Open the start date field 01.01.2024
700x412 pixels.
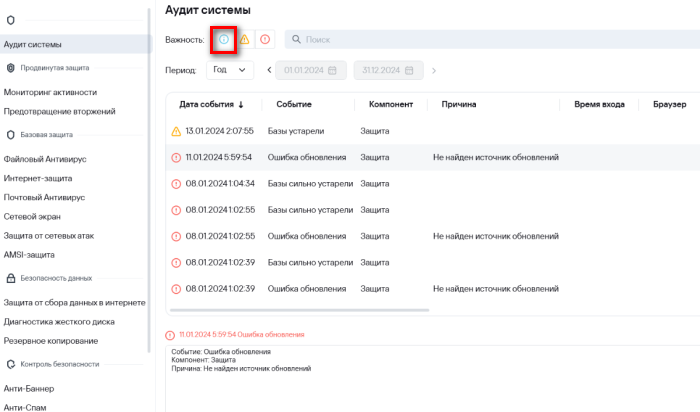311,70
